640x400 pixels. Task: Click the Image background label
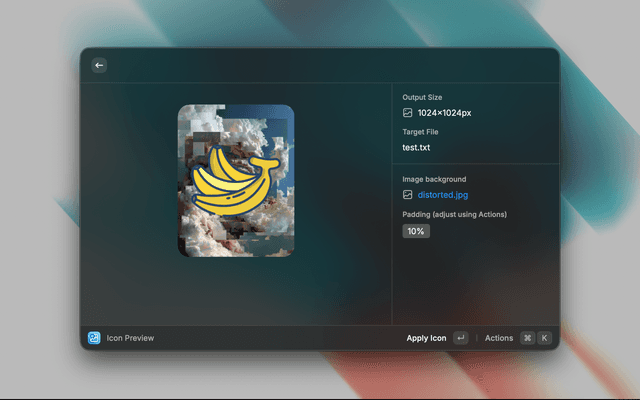(x=434, y=179)
